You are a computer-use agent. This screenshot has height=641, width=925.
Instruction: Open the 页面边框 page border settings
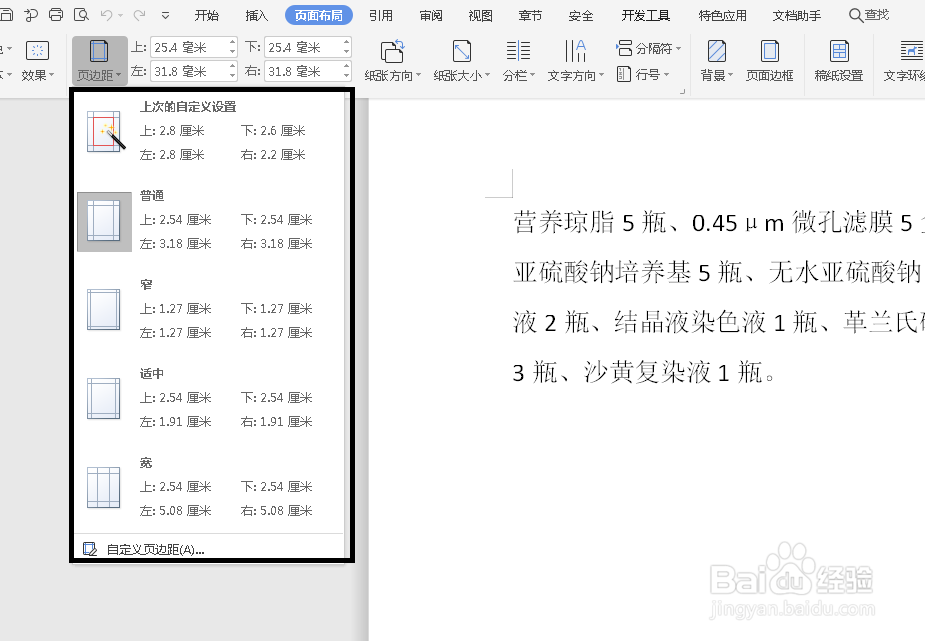coord(768,60)
